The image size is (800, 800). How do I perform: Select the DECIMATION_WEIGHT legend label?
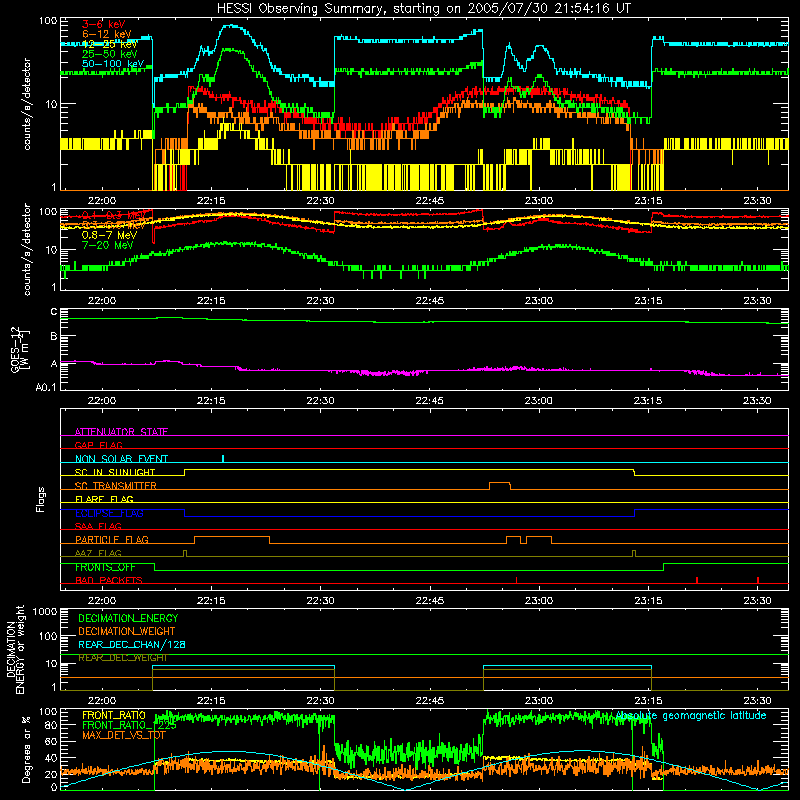[127, 632]
